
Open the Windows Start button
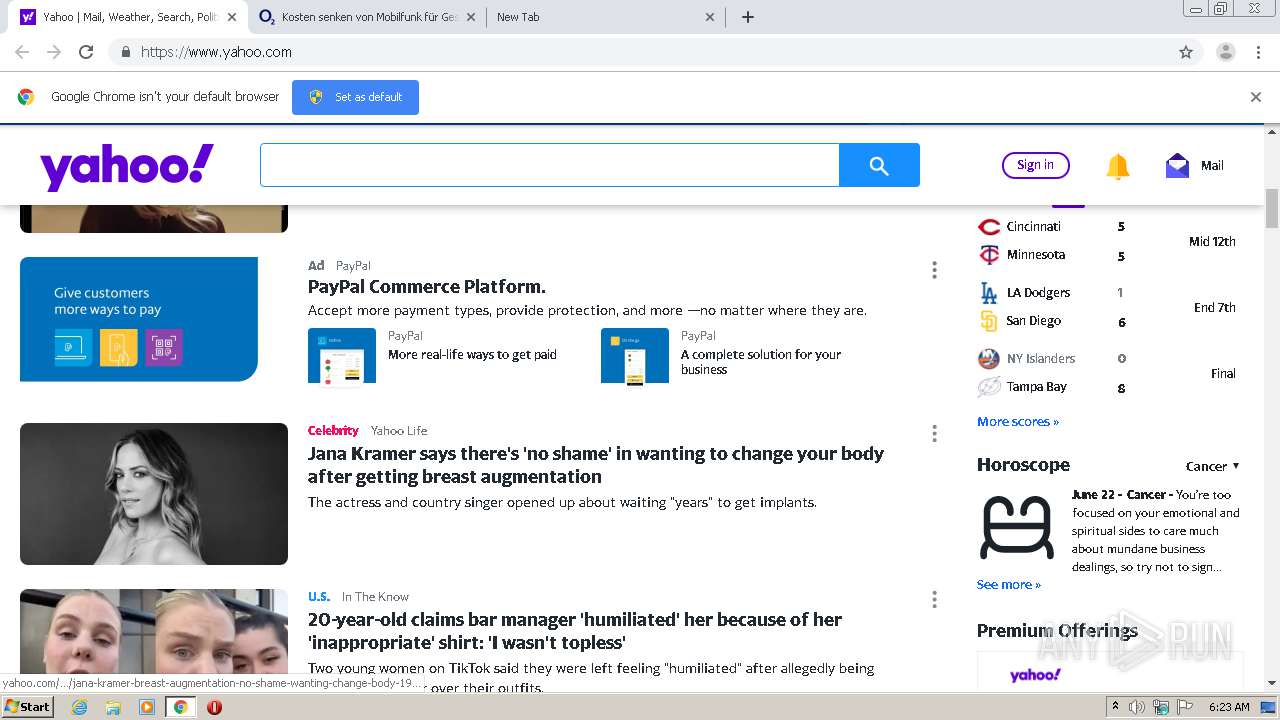click(x=28, y=707)
